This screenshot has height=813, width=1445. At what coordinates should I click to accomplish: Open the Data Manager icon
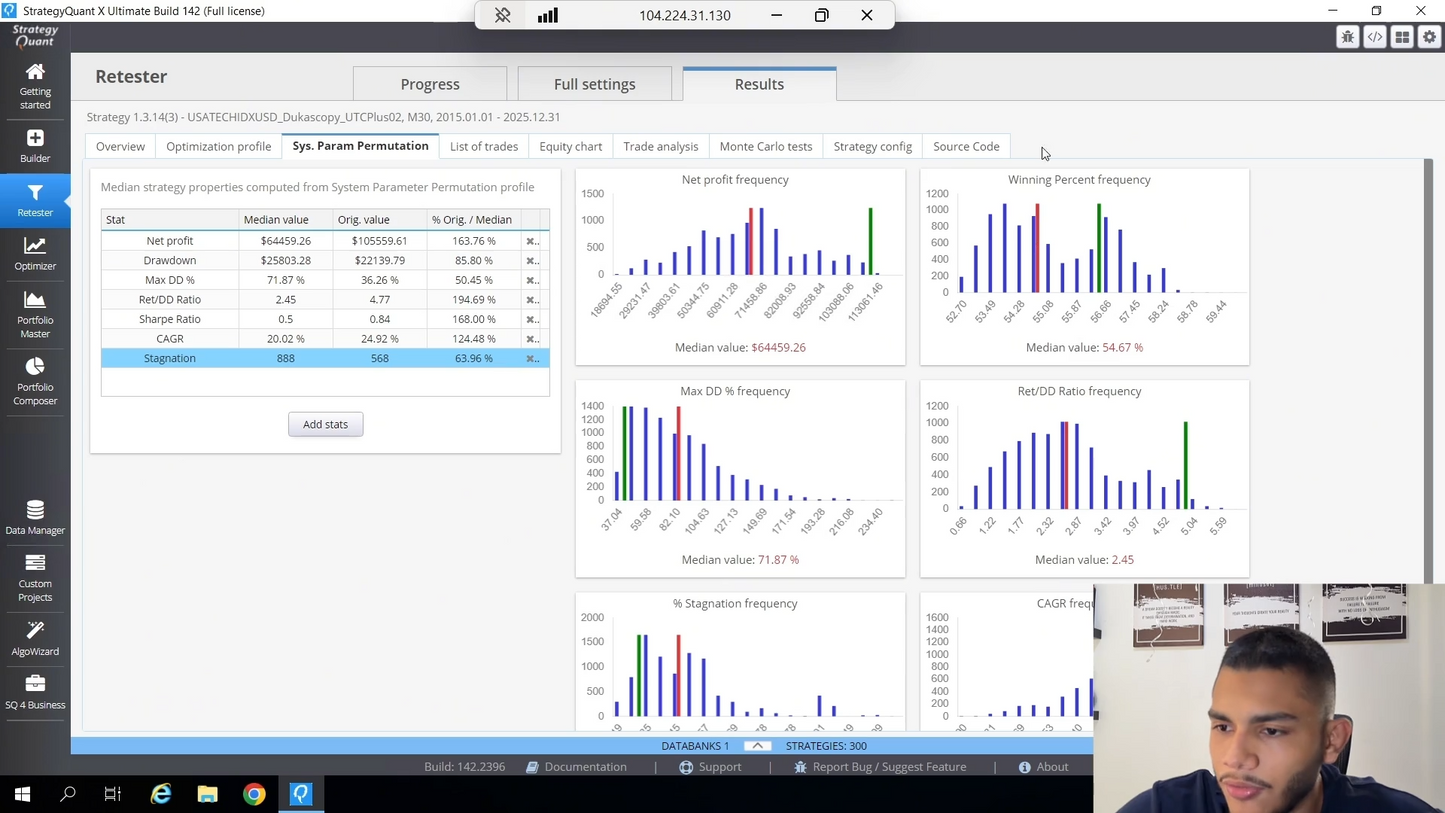click(35, 518)
